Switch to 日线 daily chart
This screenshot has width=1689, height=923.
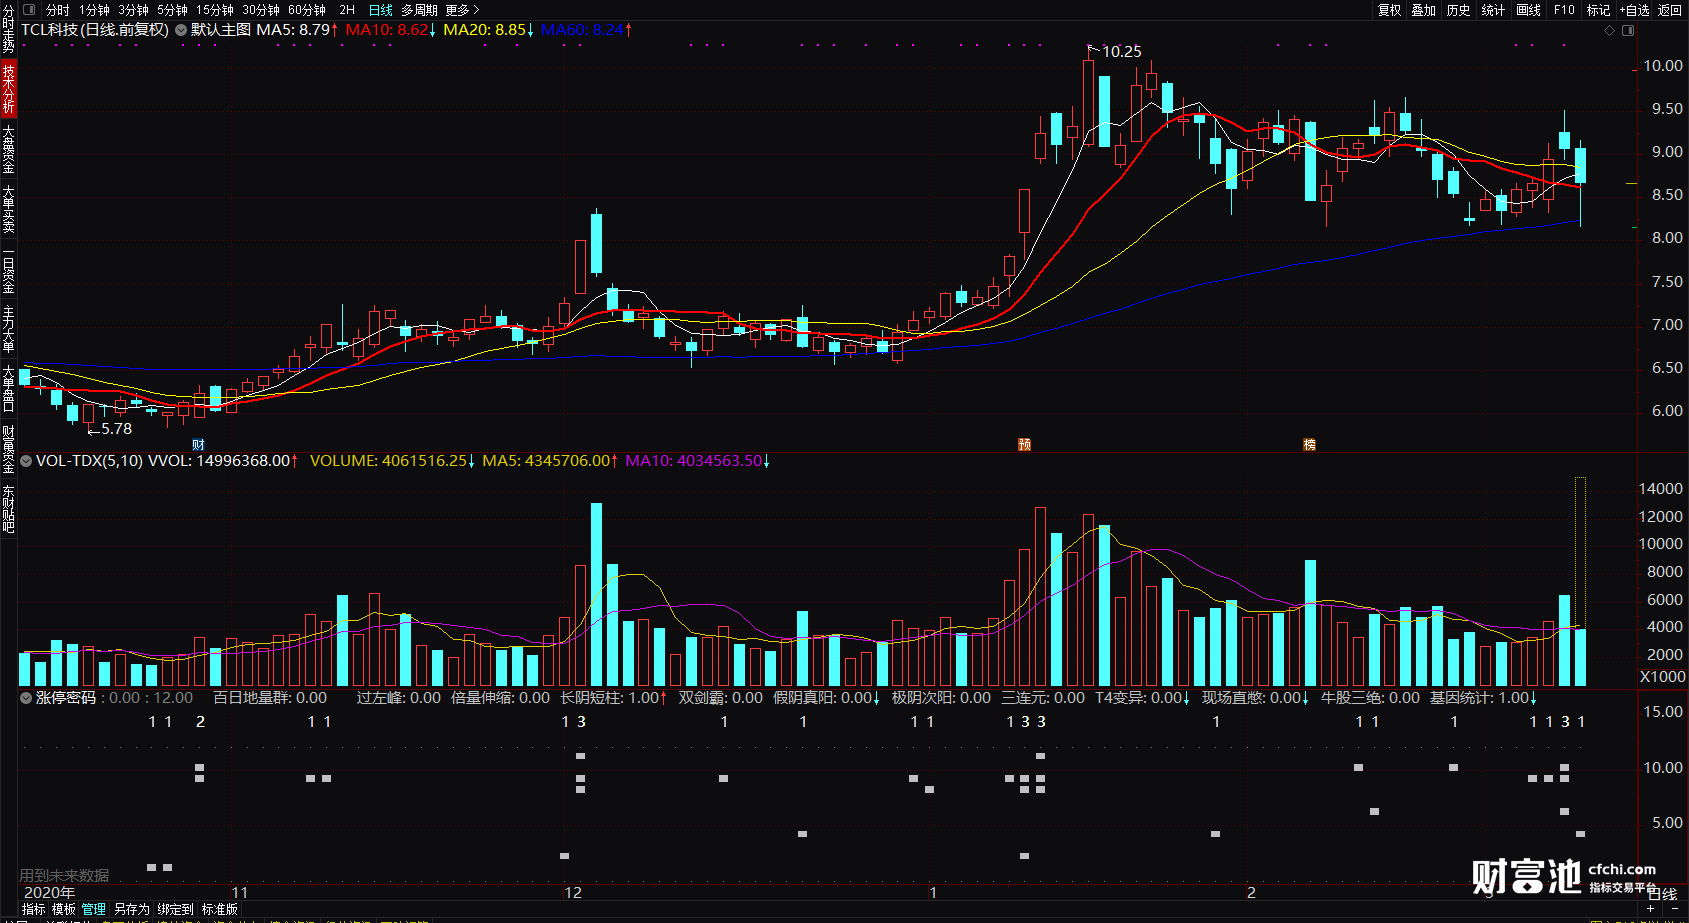click(x=381, y=10)
